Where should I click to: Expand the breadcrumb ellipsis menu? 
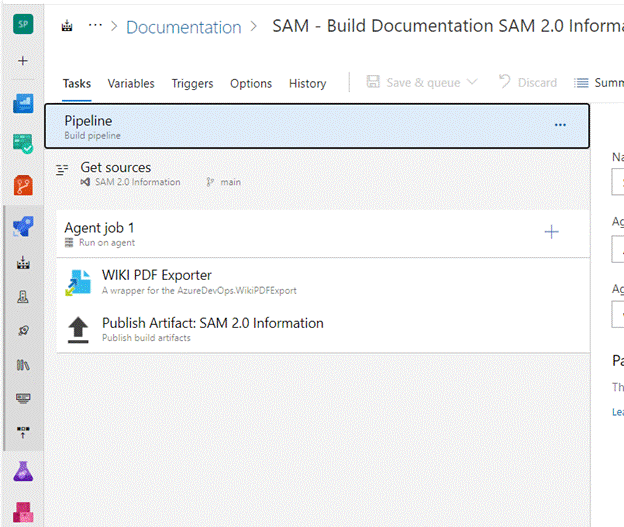coord(95,26)
